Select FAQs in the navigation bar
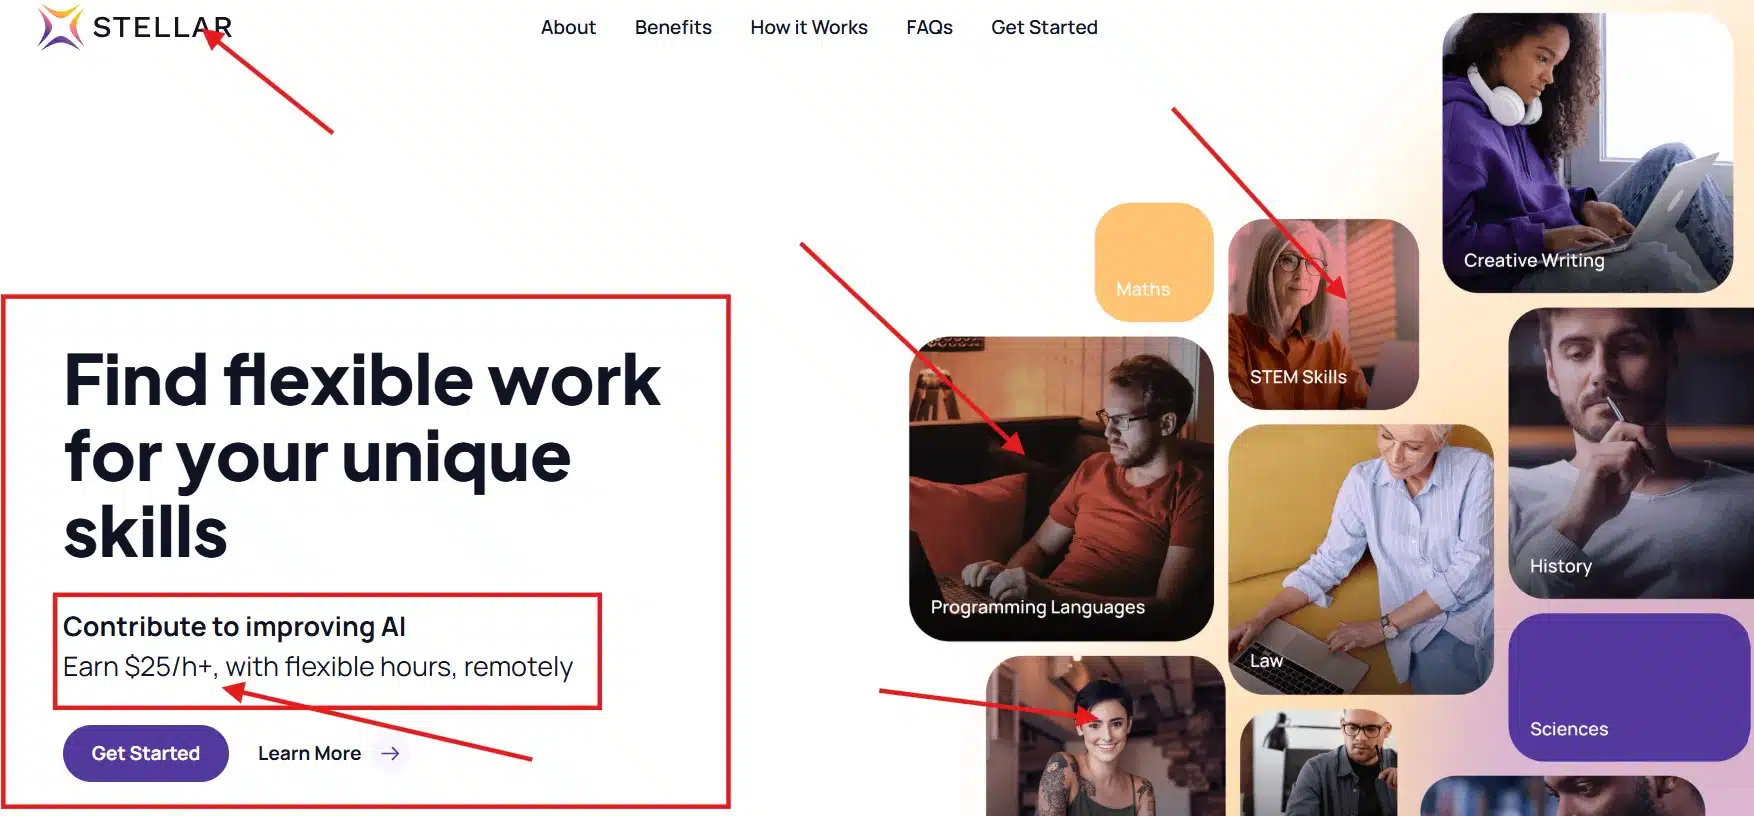This screenshot has width=1754, height=816. pyautogui.click(x=929, y=27)
